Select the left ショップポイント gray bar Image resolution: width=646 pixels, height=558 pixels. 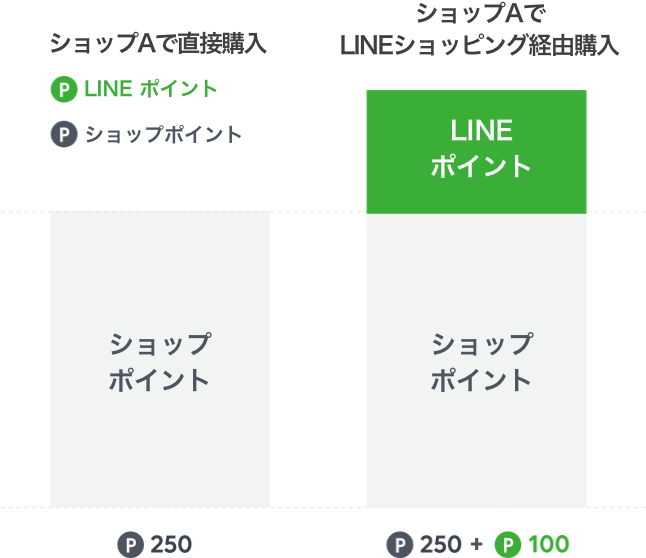160,360
